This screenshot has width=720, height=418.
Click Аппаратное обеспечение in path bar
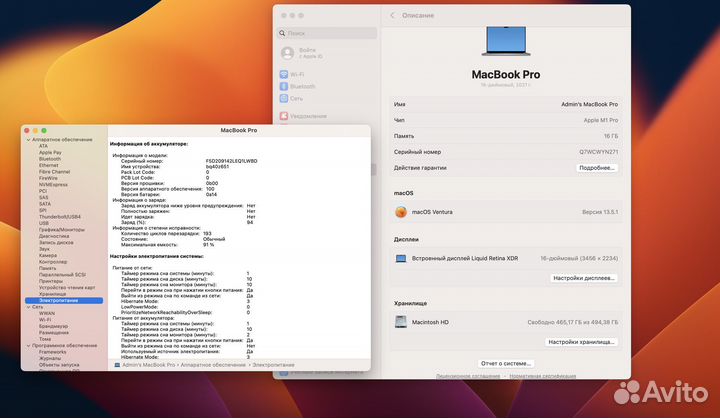[x=213, y=365]
